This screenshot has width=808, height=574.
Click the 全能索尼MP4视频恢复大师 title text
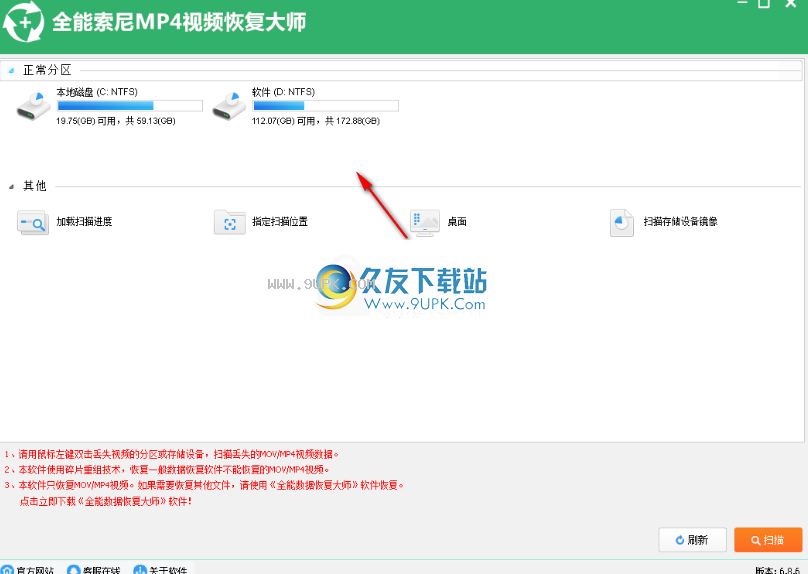coord(179,22)
